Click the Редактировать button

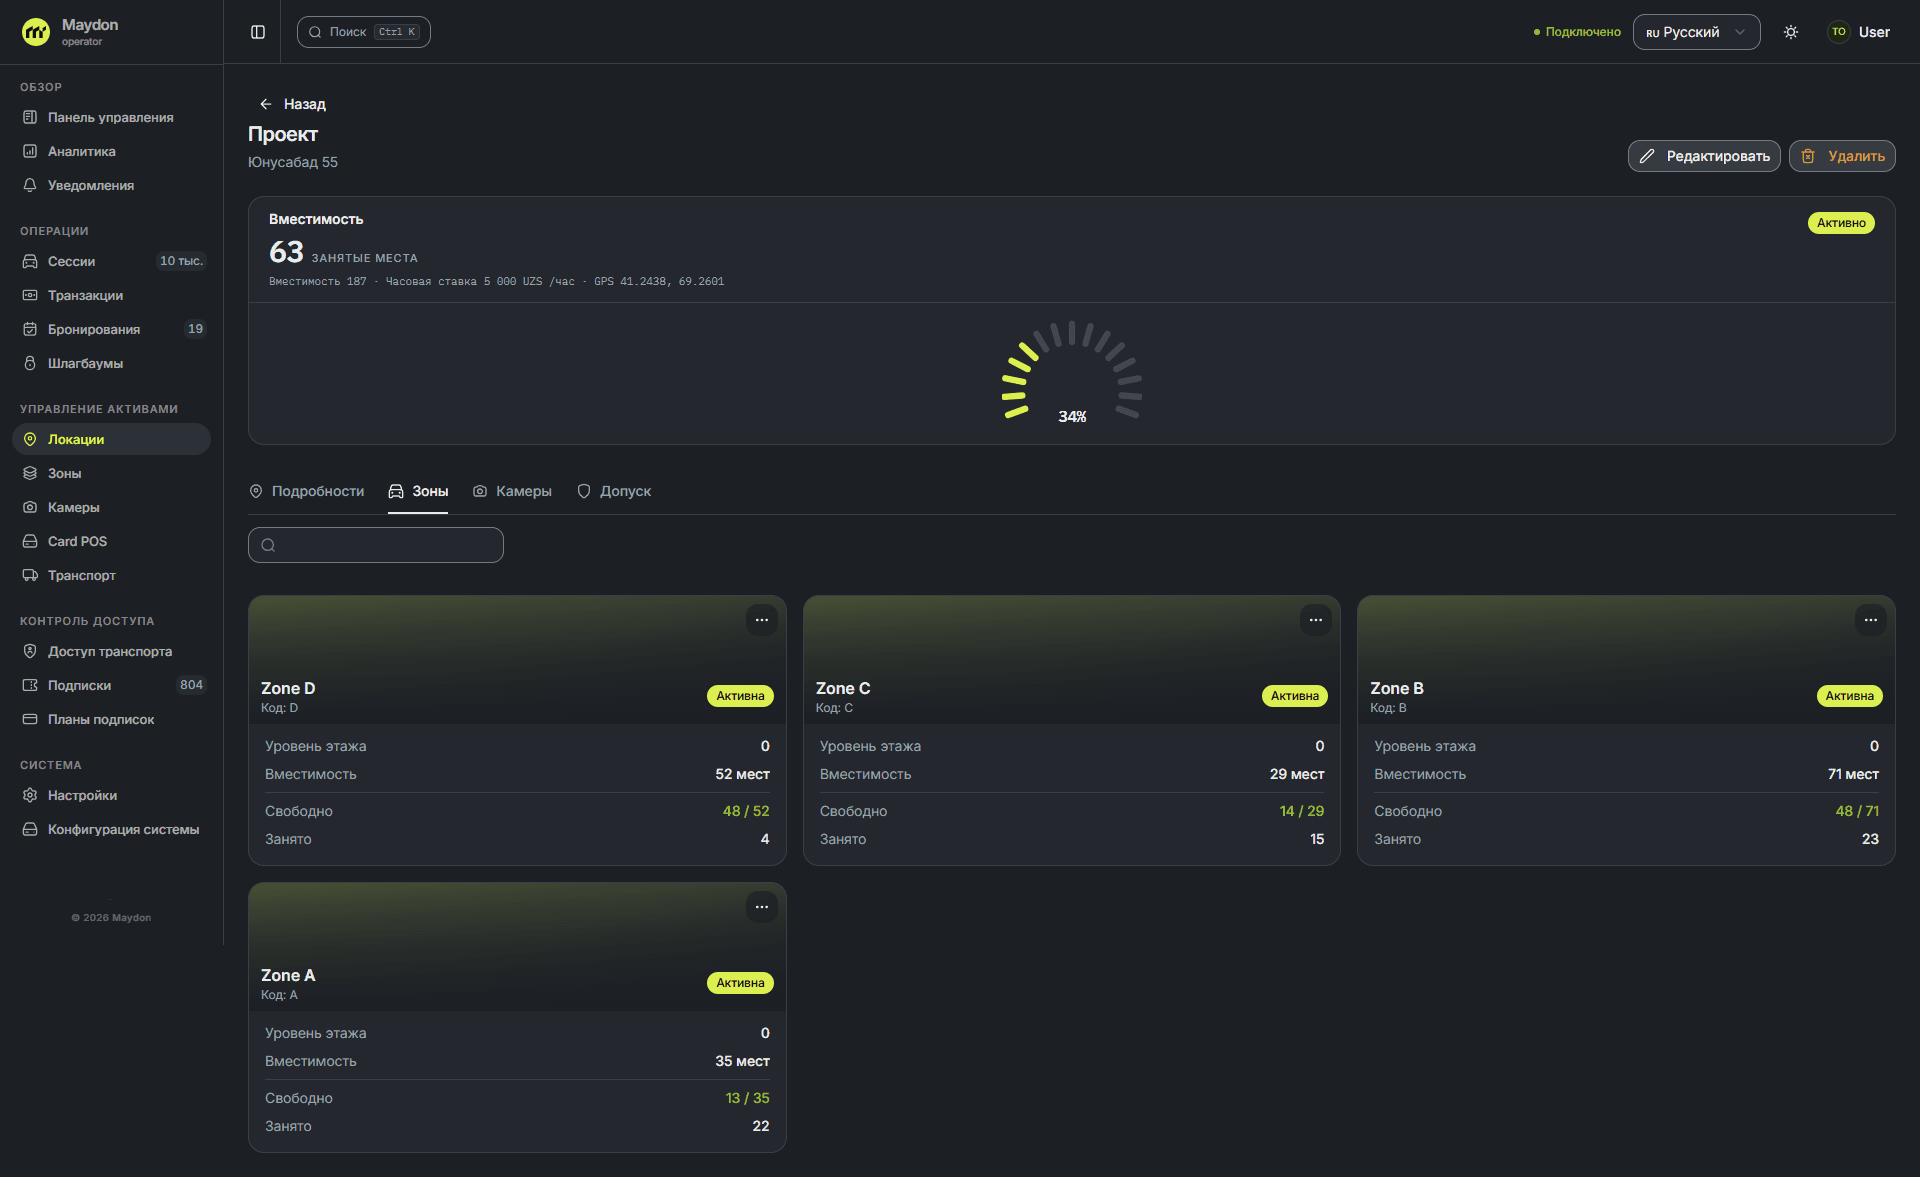tap(1704, 156)
